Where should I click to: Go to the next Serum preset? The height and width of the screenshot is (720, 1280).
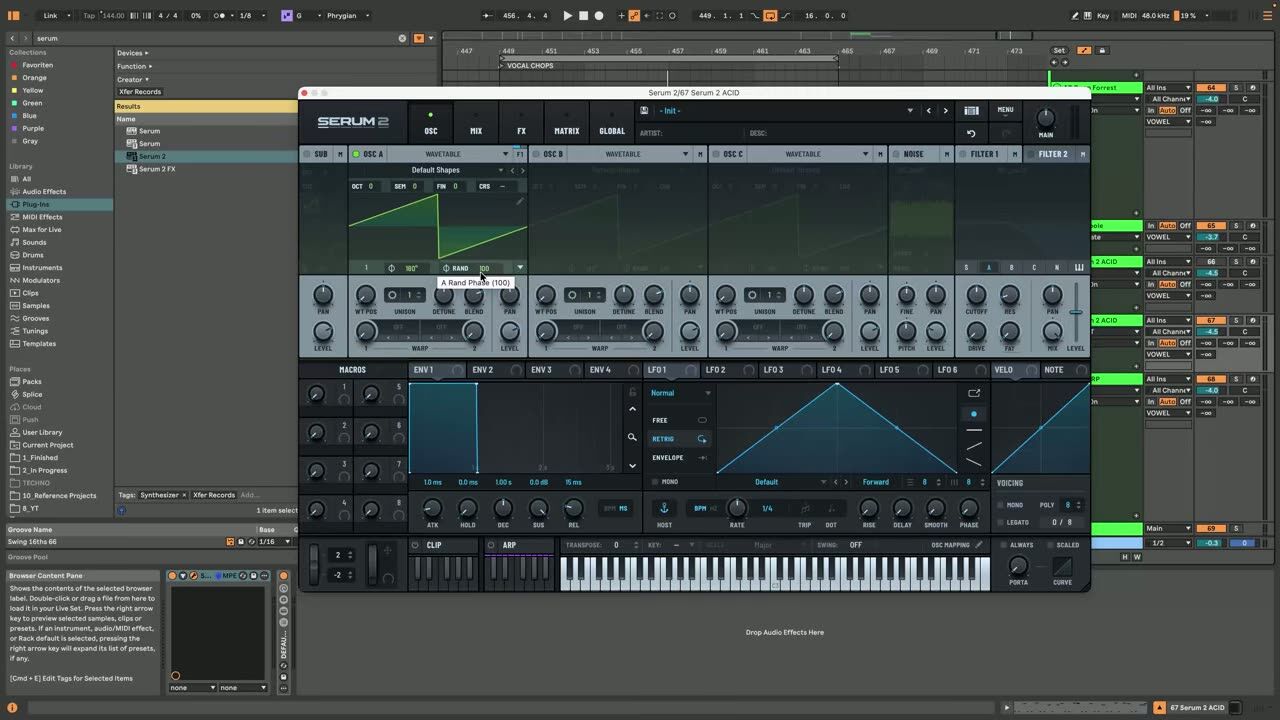(x=945, y=111)
